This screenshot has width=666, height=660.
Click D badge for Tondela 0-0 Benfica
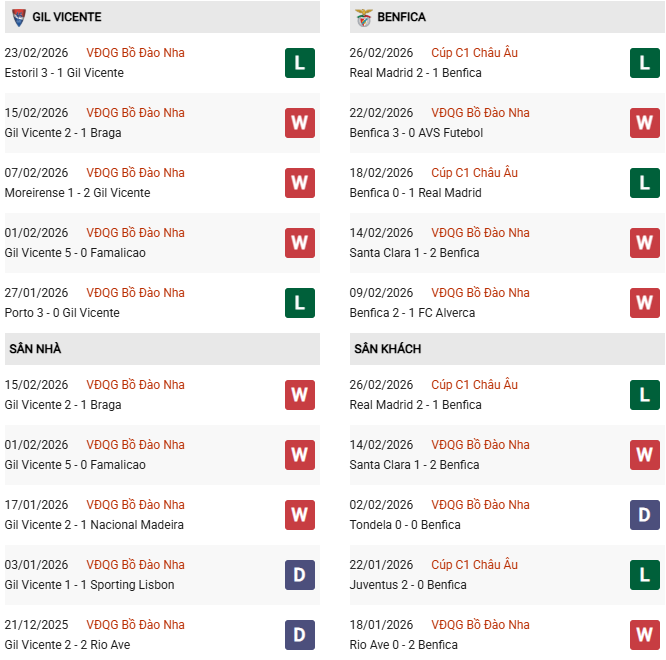pos(644,515)
